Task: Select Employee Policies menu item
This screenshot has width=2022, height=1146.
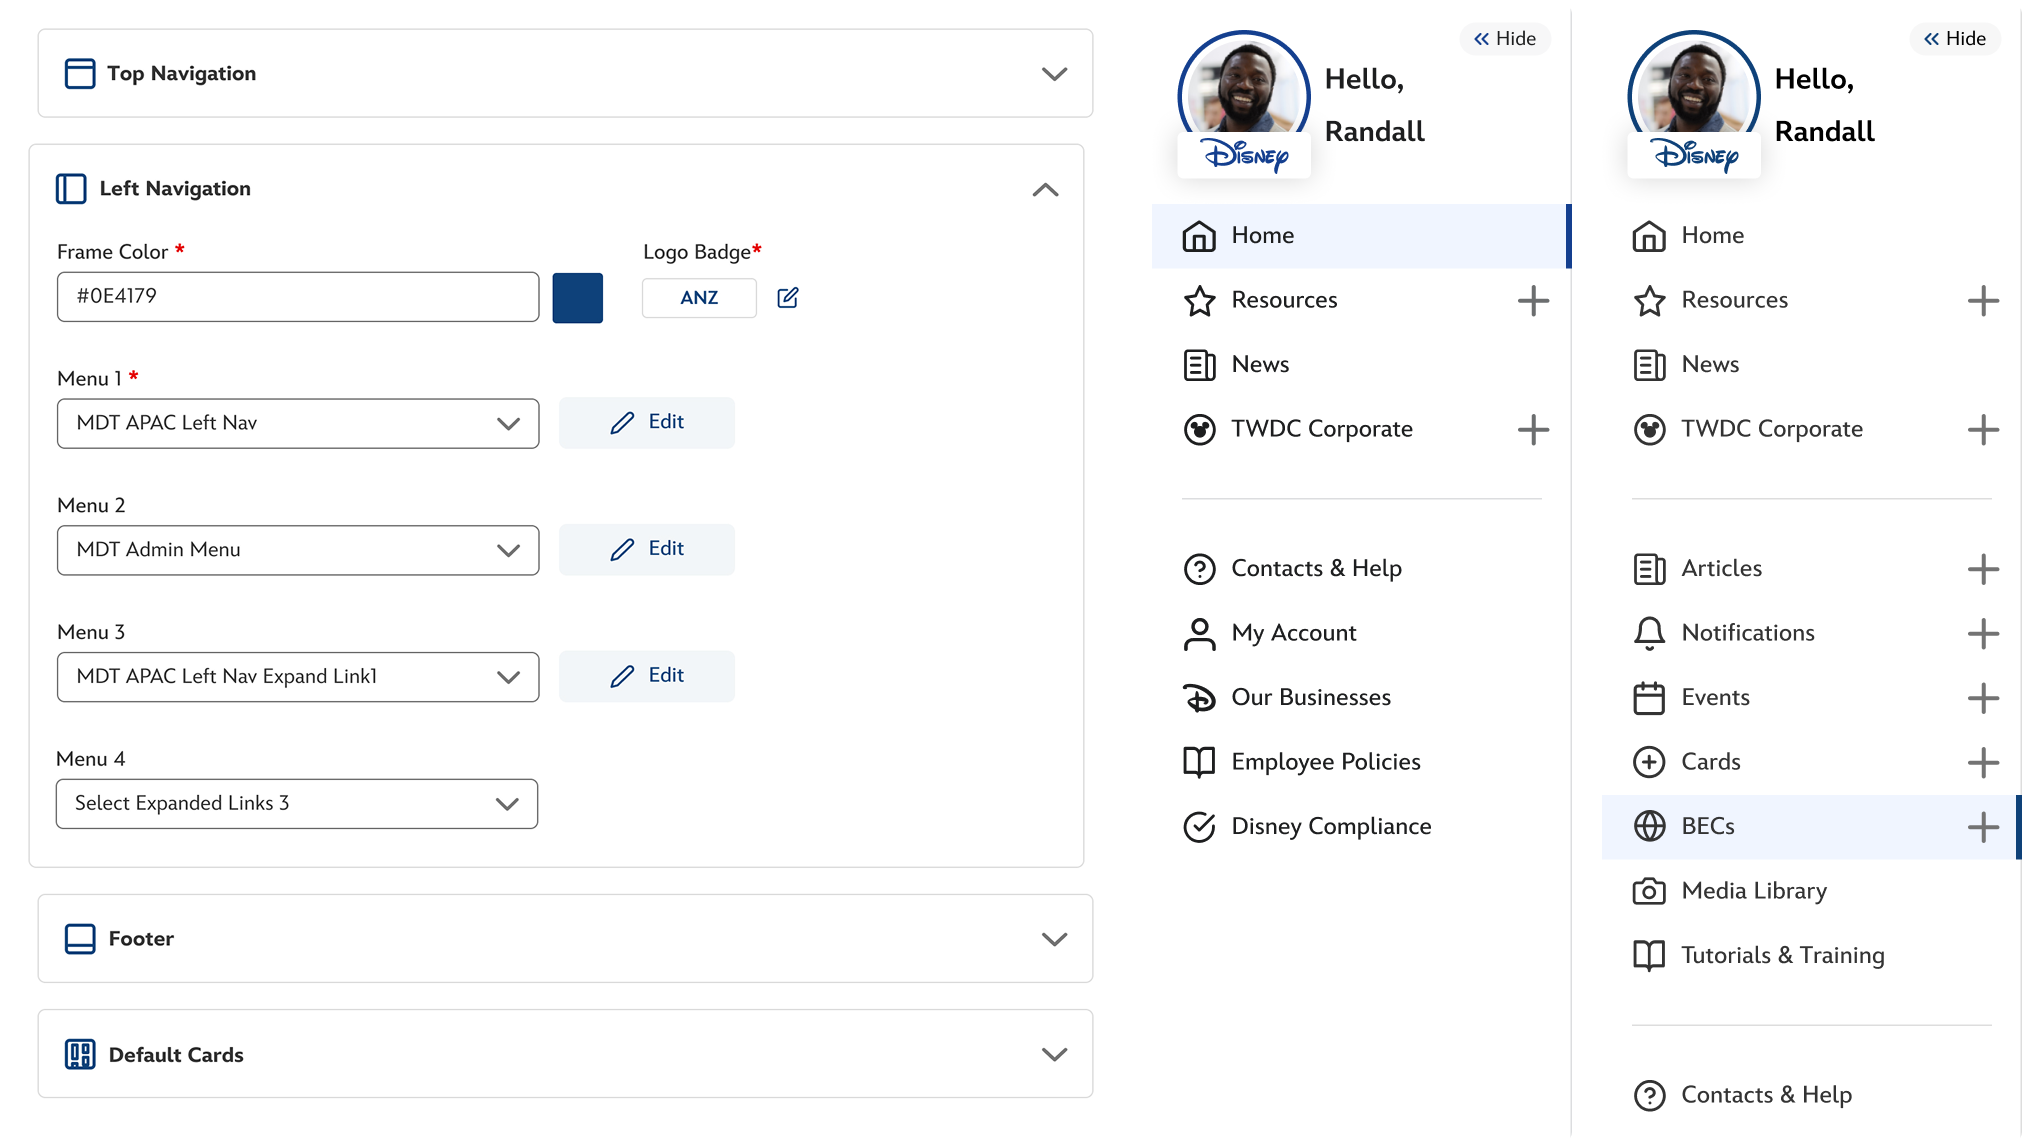Action: point(1325,762)
